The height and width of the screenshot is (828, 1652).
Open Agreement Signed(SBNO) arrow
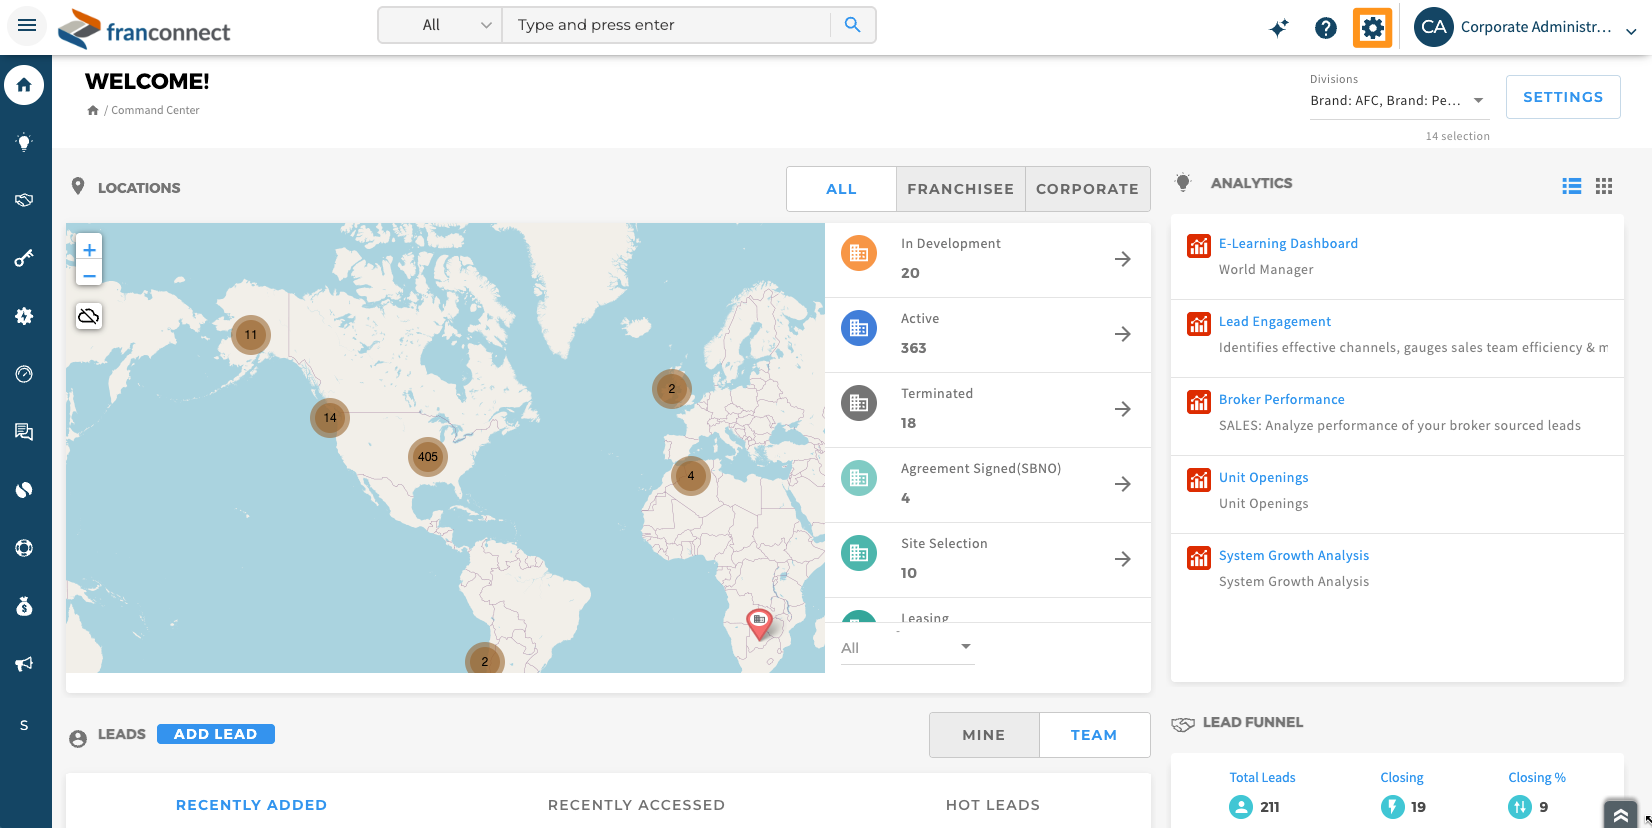(x=1123, y=484)
